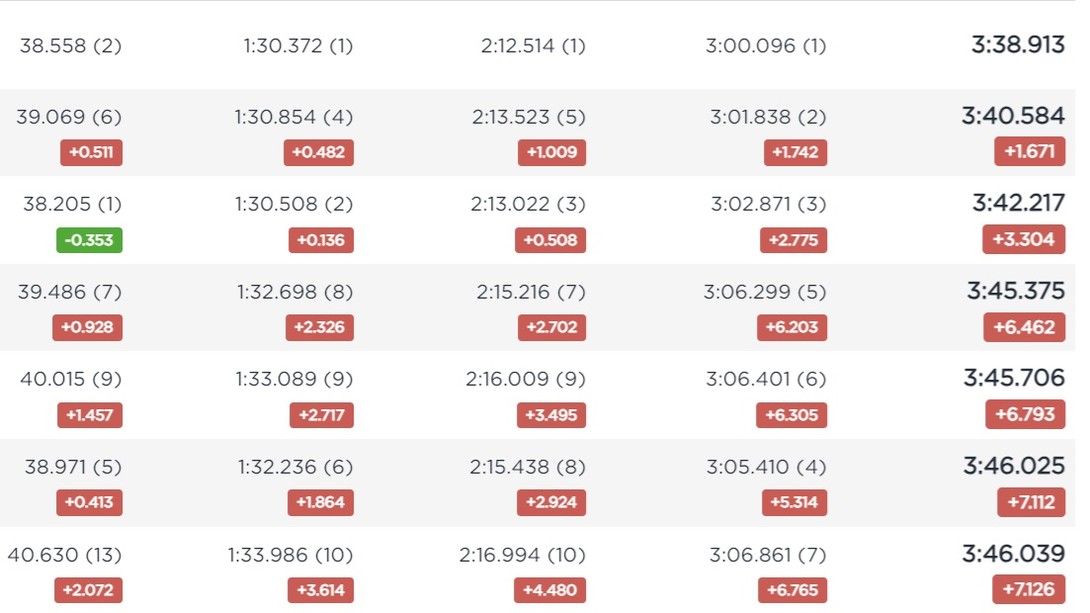Click the +1.671 finish gap badge
Viewport: 1090px width, 613px height.
coord(1030,151)
